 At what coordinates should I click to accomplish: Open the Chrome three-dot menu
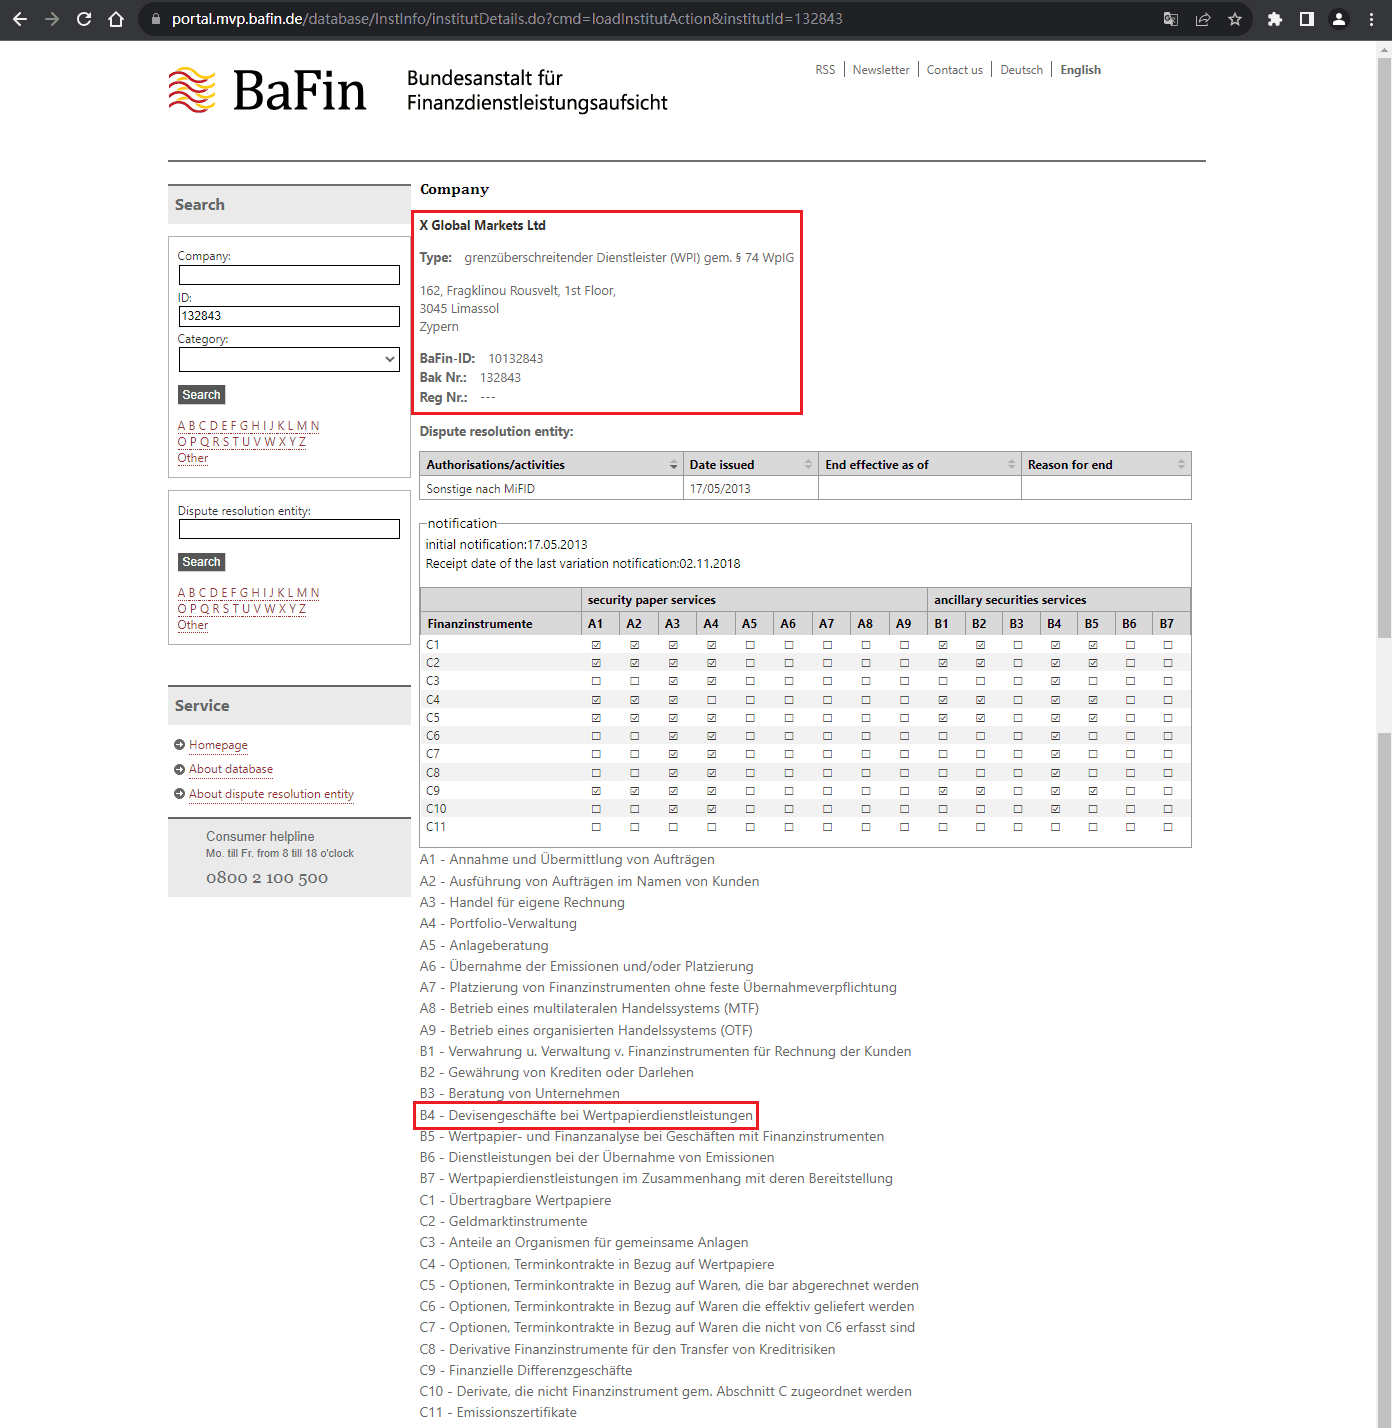pos(1371,19)
